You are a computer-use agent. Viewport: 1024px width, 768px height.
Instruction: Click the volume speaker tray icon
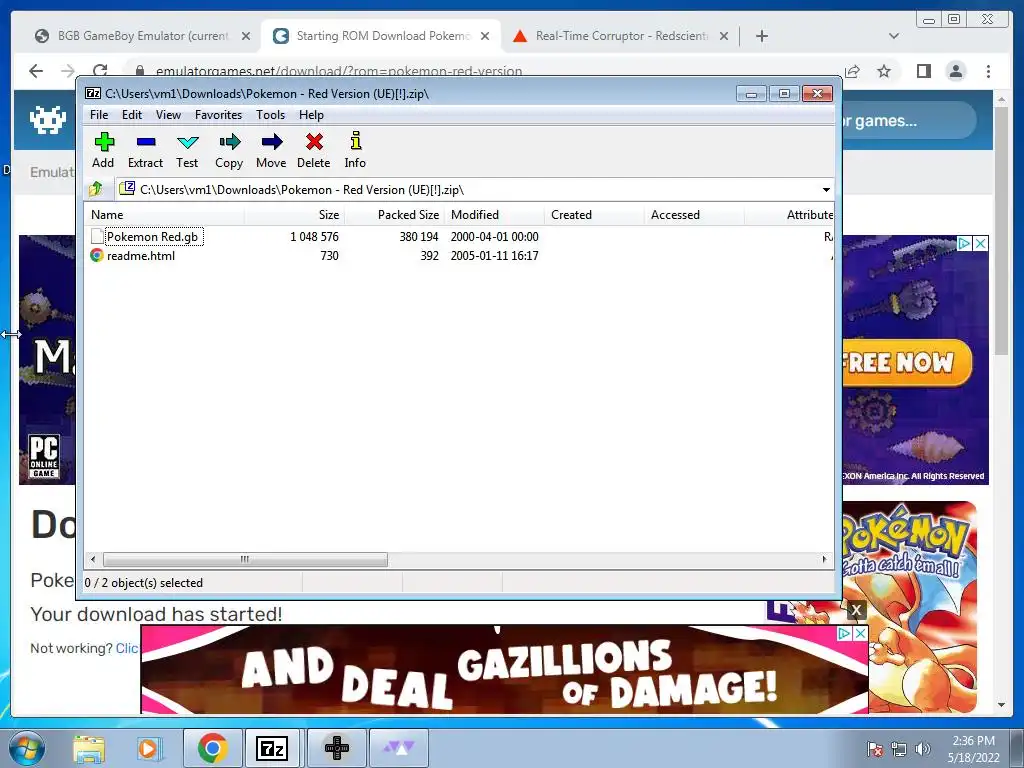[x=923, y=749]
